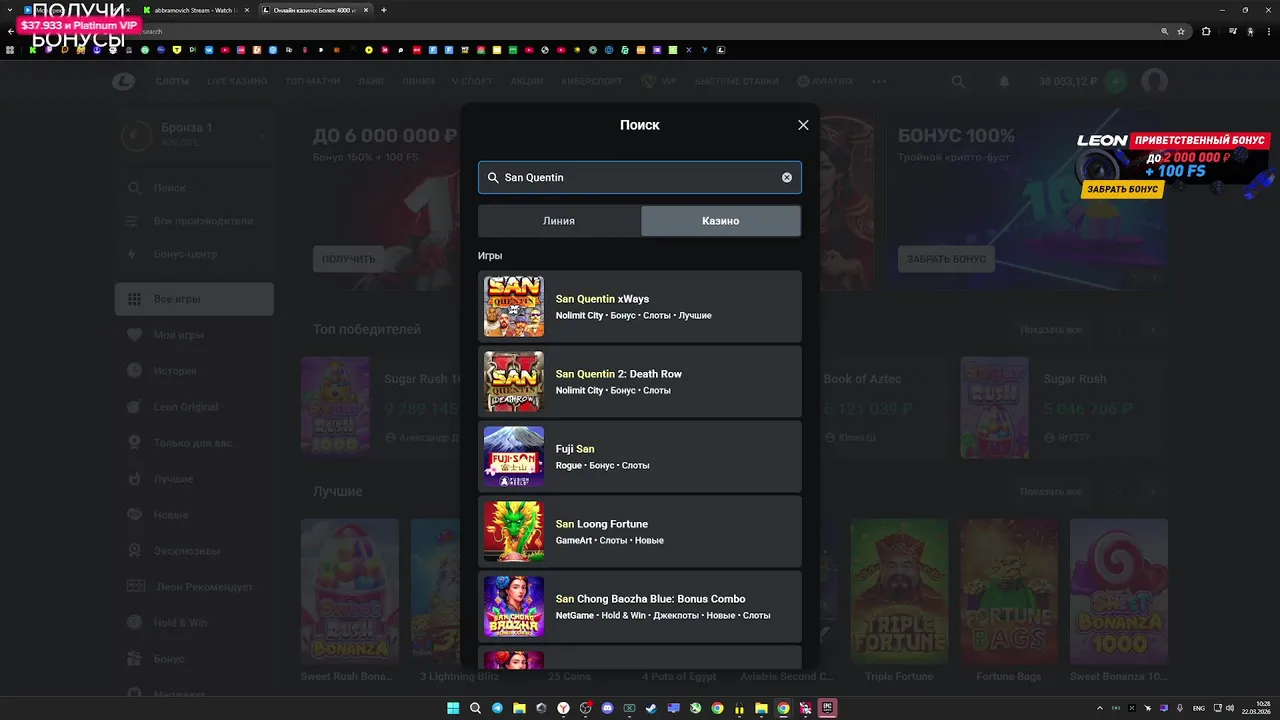The width and height of the screenshot is (1280, 720).
Task: Open San Quentin 2: Death Row thumbnail
Action: pyautogui.click(x=514, y=381)
